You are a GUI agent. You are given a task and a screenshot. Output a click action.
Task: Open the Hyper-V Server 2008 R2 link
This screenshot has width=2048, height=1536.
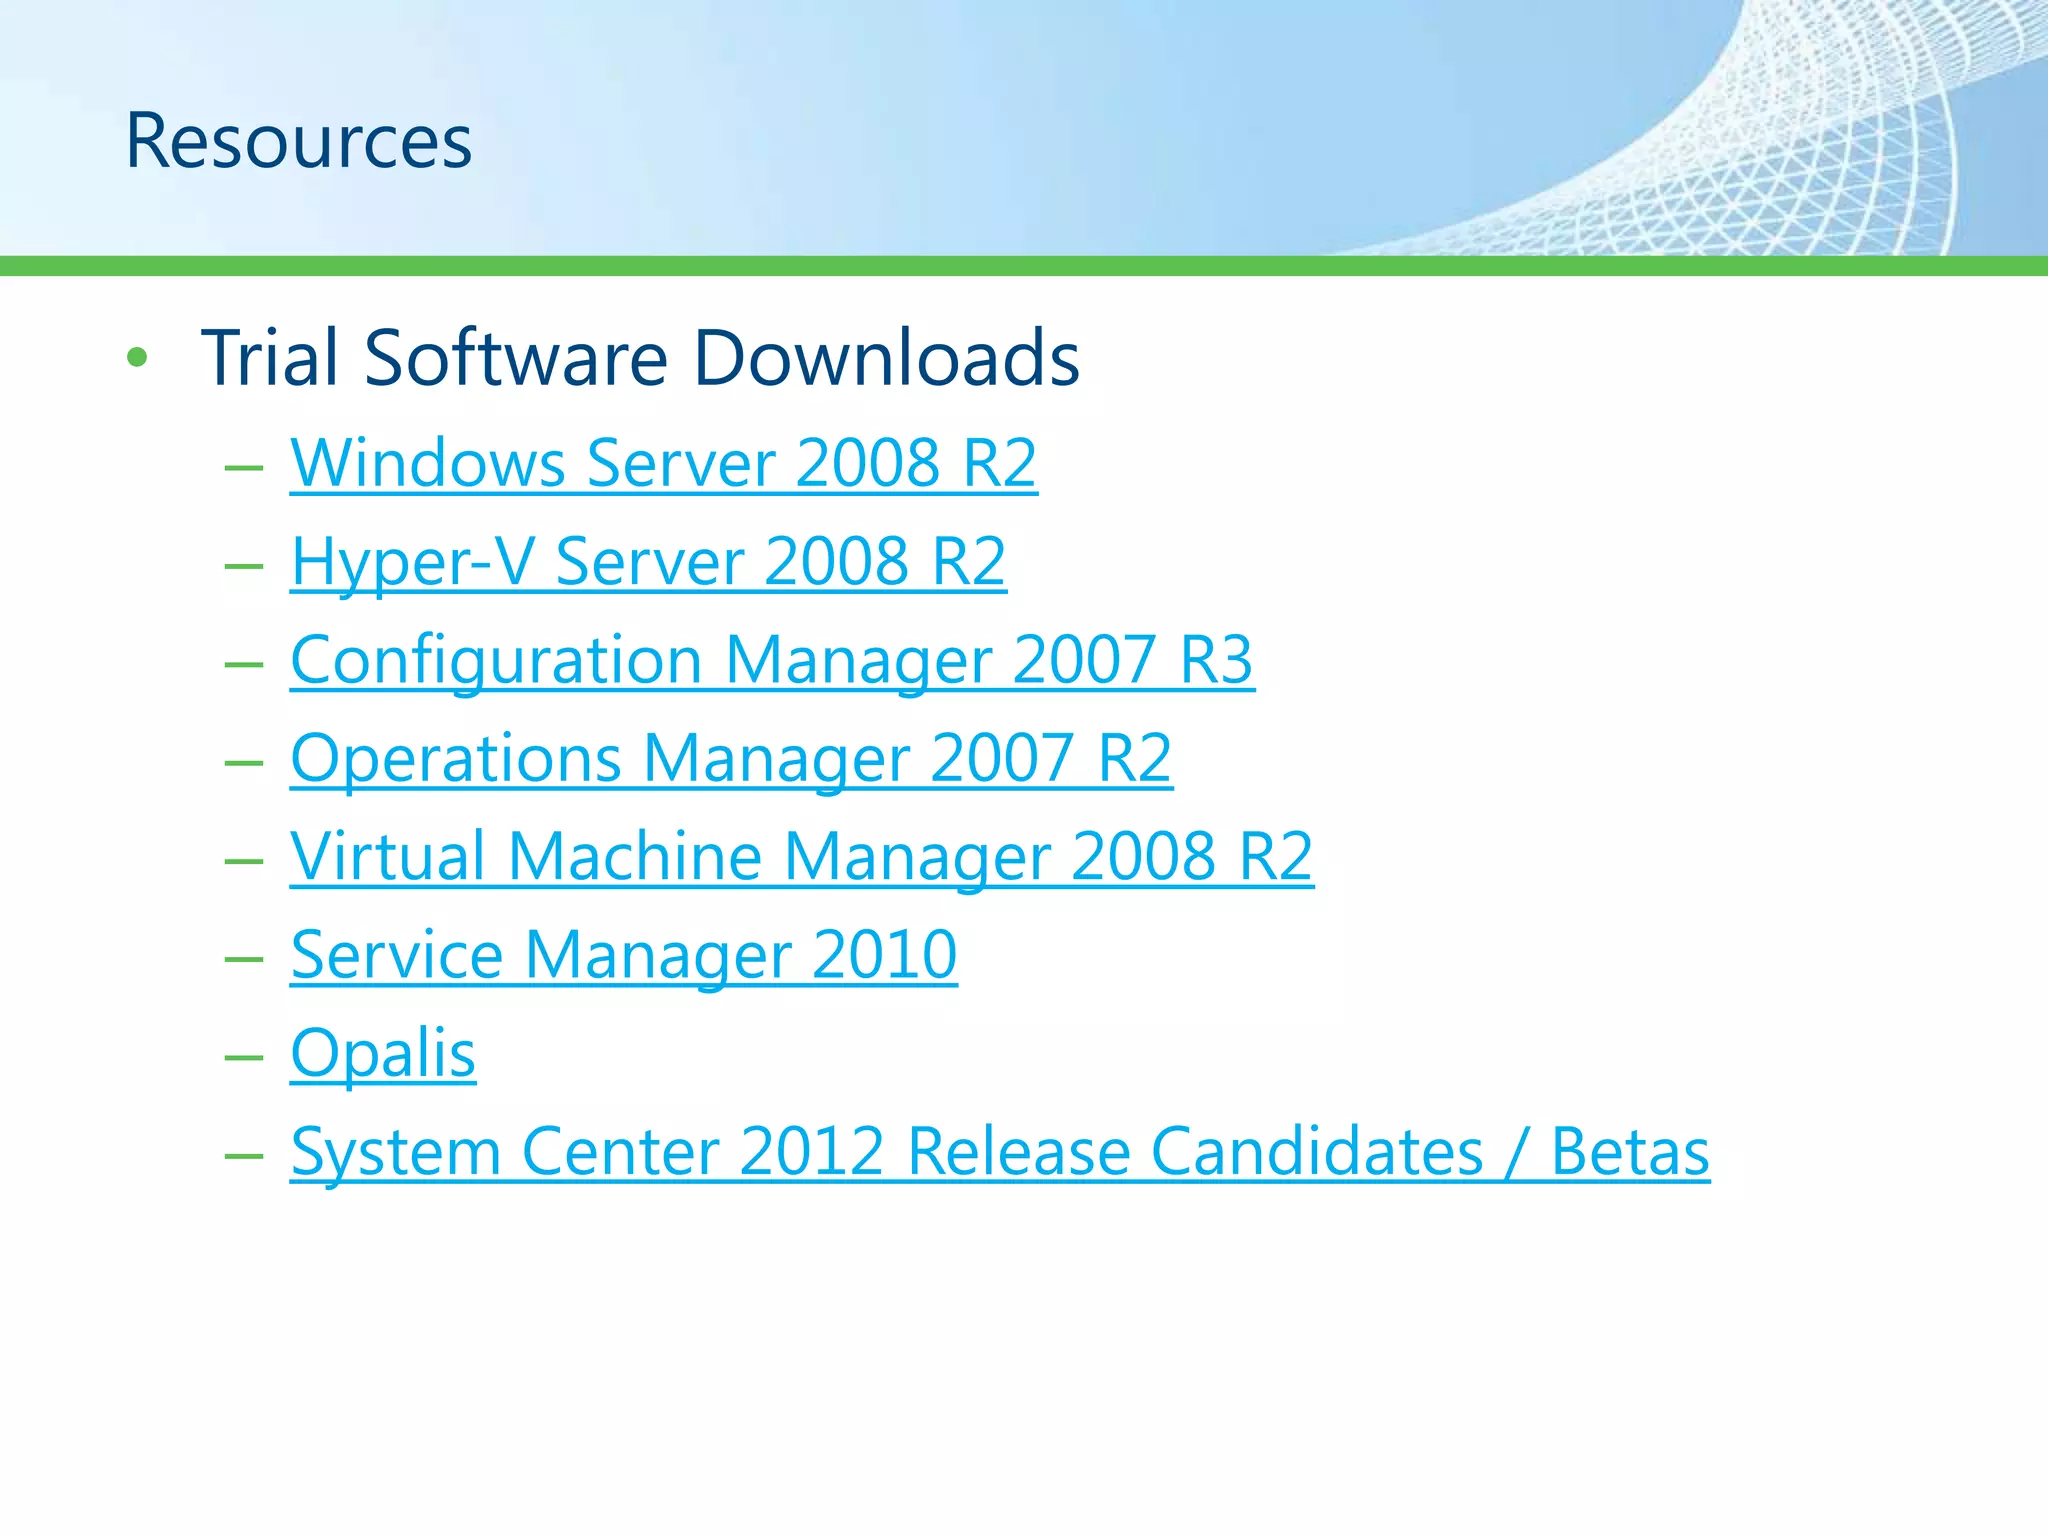pyautogui.click(x=648, y=562)
